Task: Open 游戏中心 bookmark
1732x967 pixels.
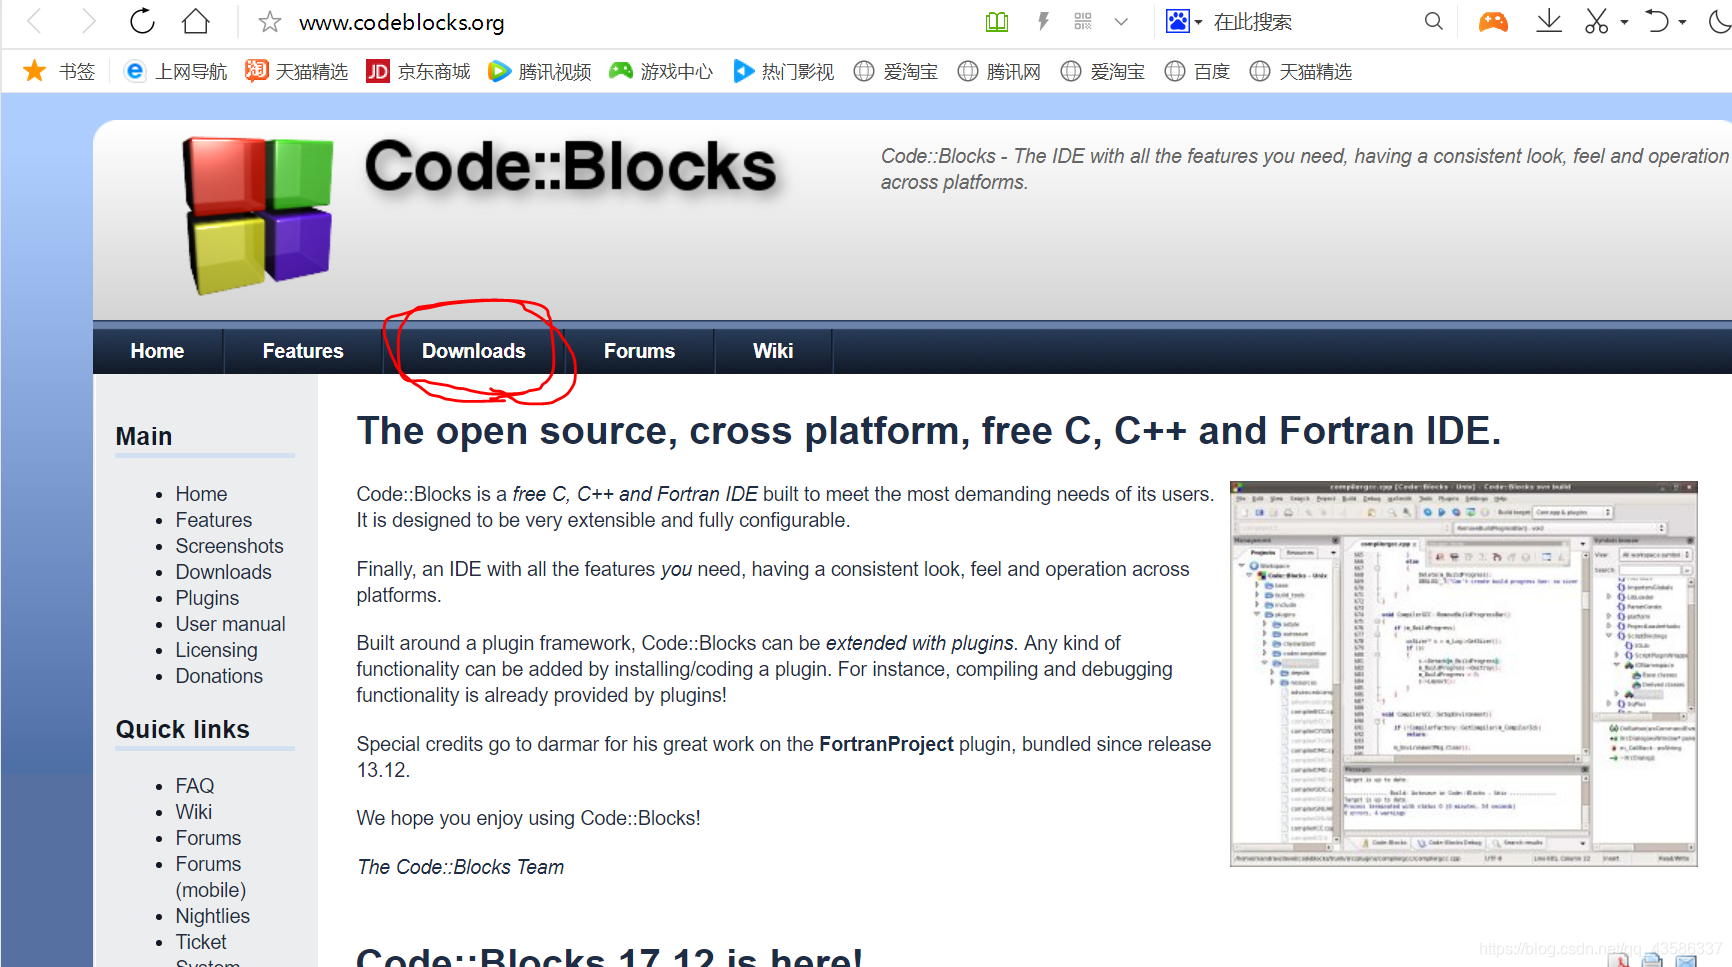Action: point(661,71)
